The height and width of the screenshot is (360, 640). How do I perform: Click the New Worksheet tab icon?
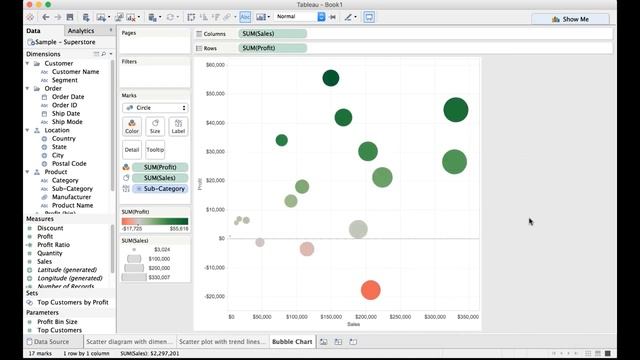point(324,342)
